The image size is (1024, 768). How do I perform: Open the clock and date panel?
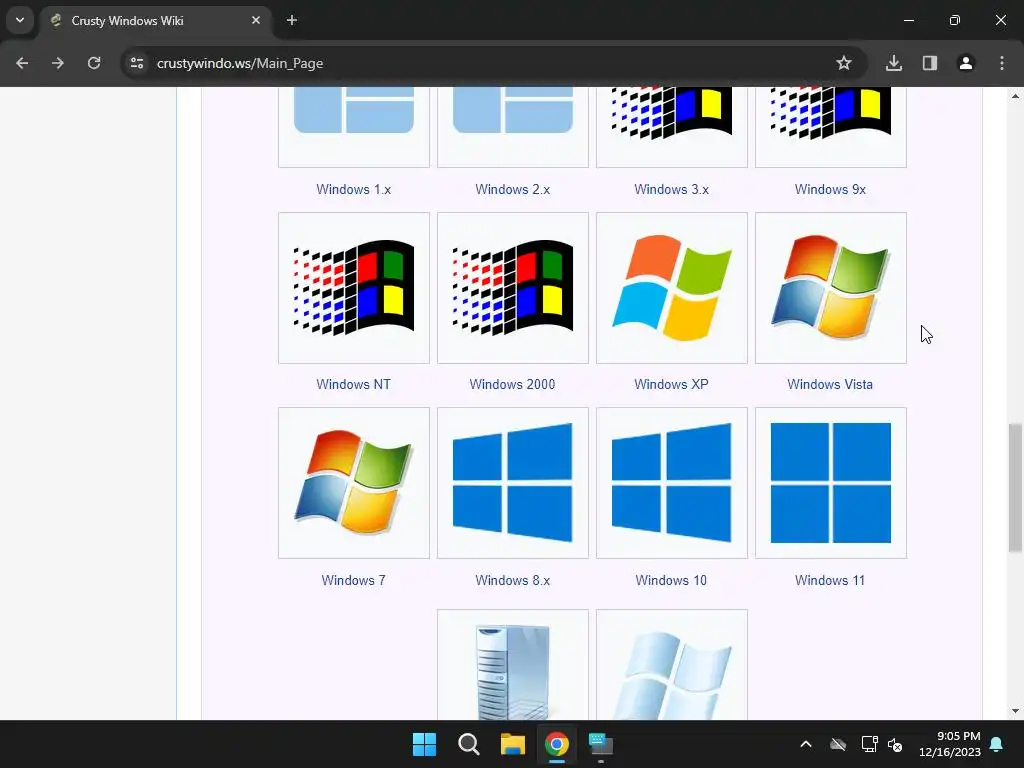(950, 744)
